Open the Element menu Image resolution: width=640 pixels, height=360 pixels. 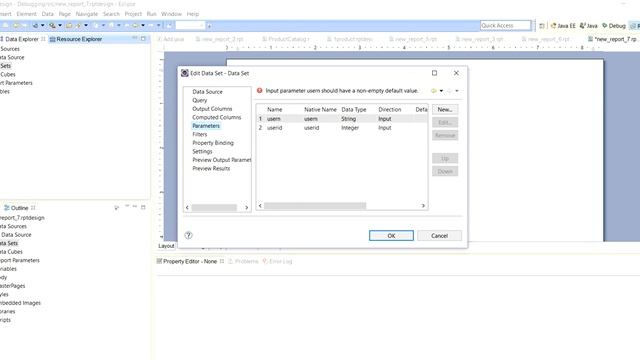(26, 14)
